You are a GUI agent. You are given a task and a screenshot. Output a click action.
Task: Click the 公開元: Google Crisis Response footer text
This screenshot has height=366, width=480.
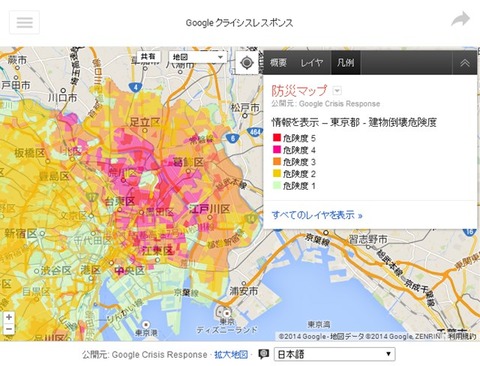[145, 354]
